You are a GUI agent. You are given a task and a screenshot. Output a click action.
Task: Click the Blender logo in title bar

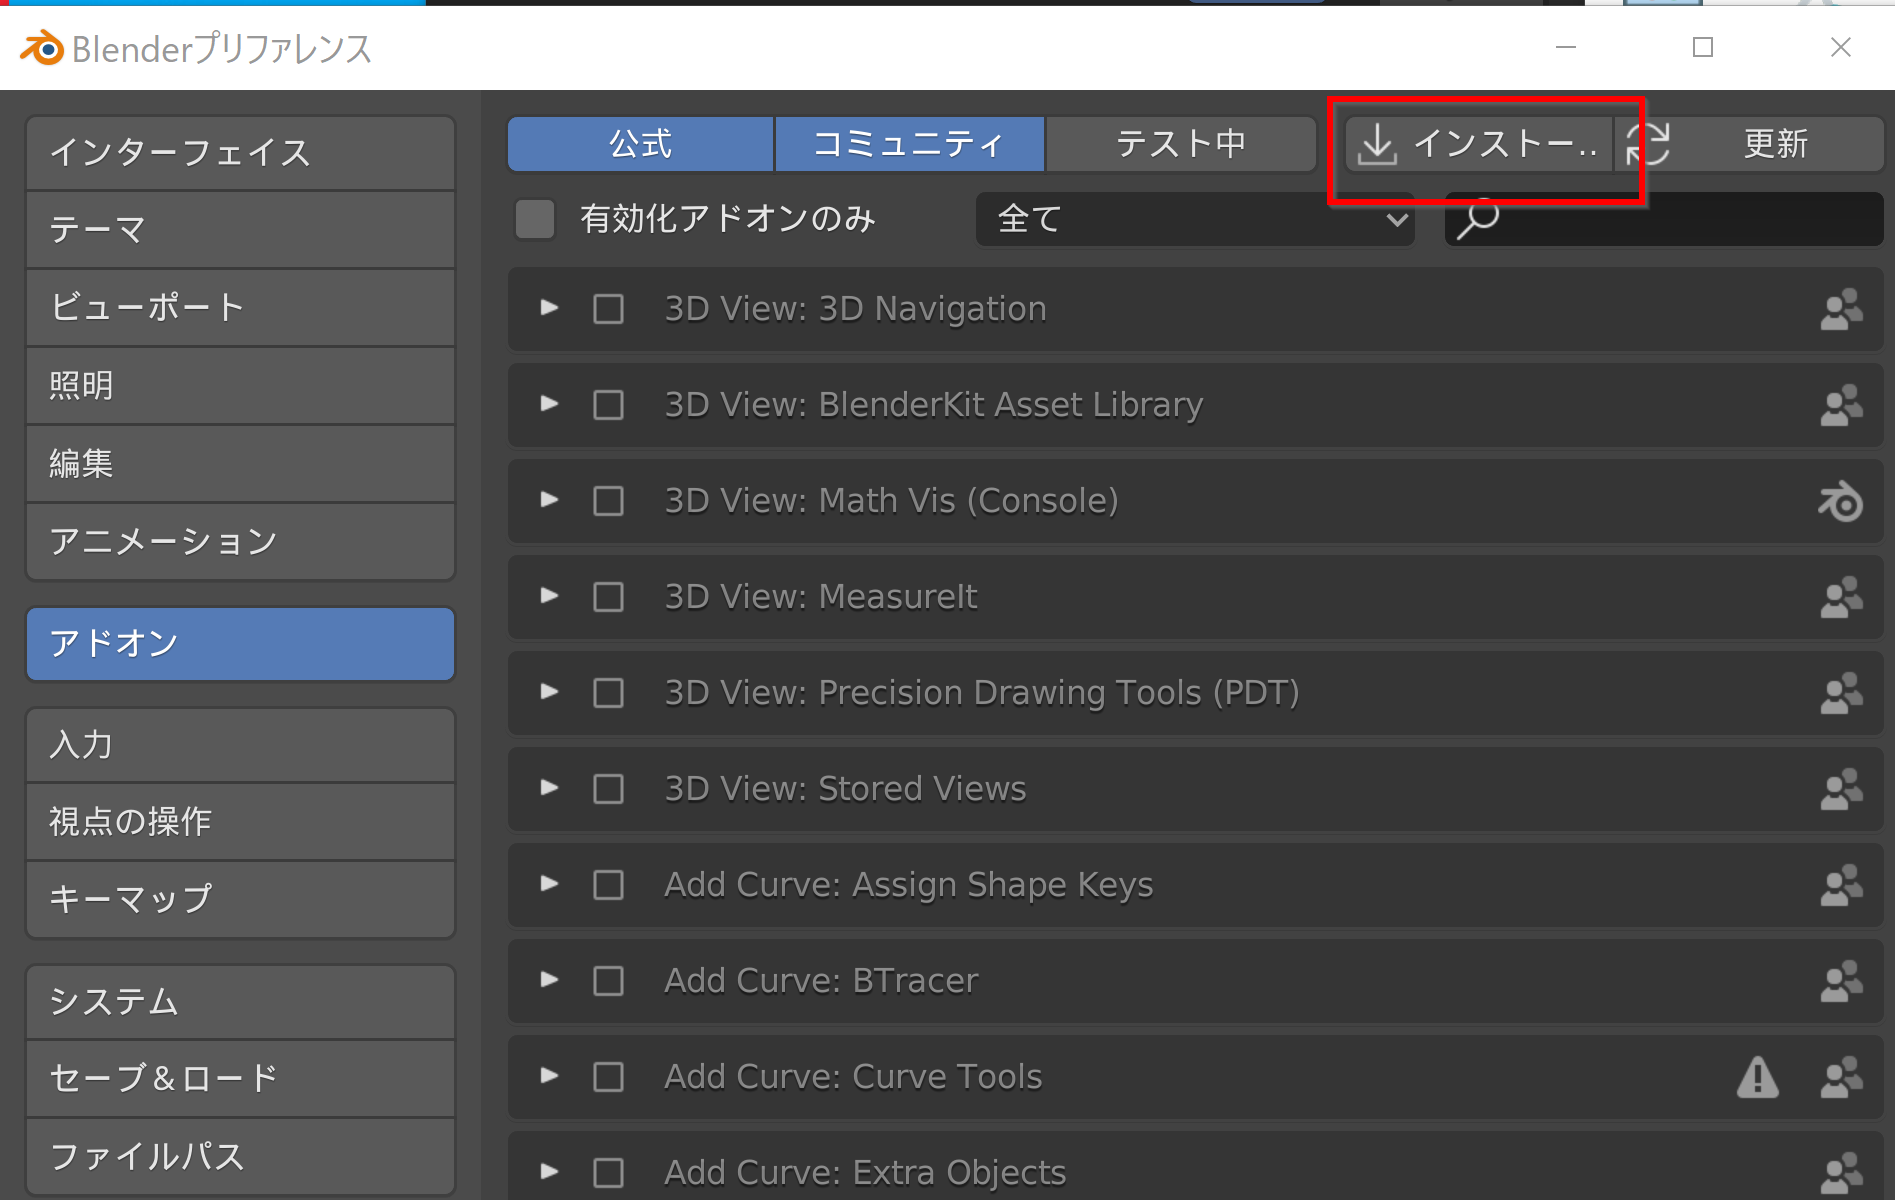click(42, 47)
